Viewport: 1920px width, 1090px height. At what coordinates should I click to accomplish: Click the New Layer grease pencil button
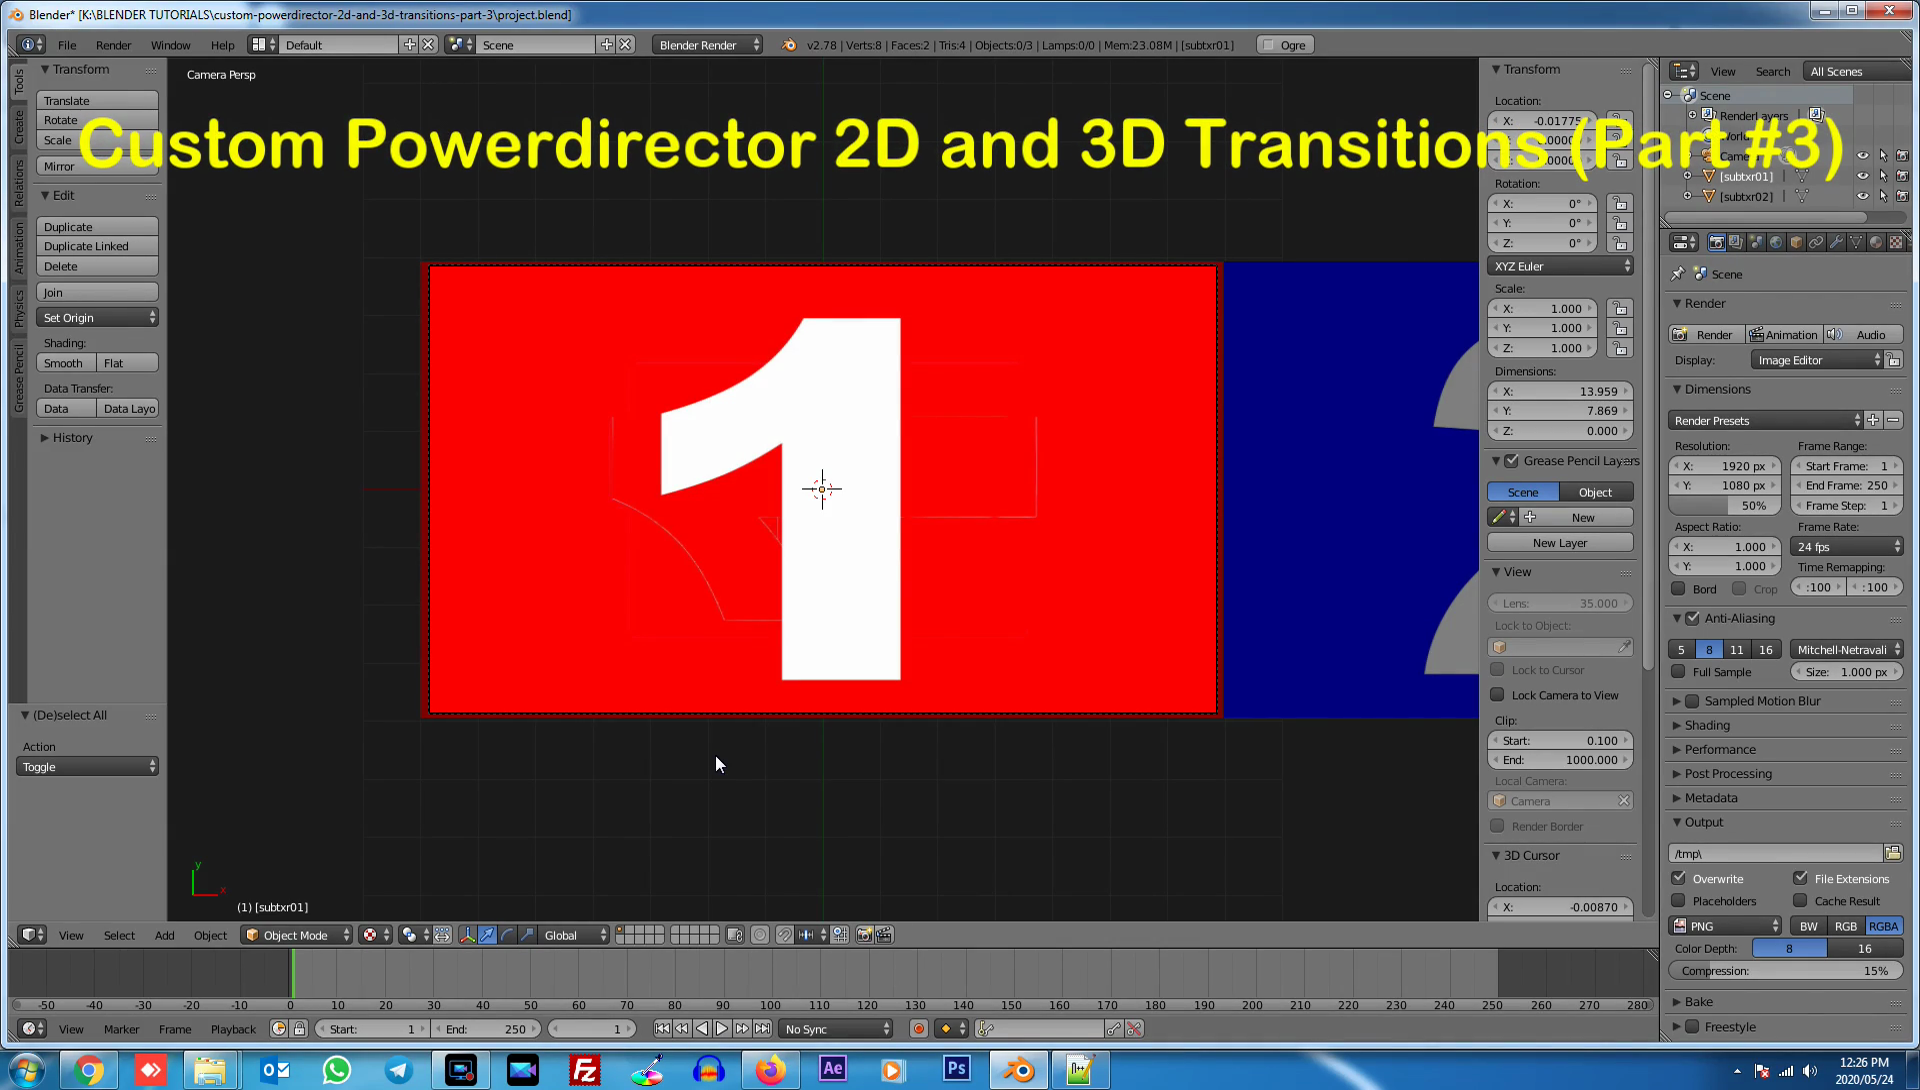(1559, 543)
